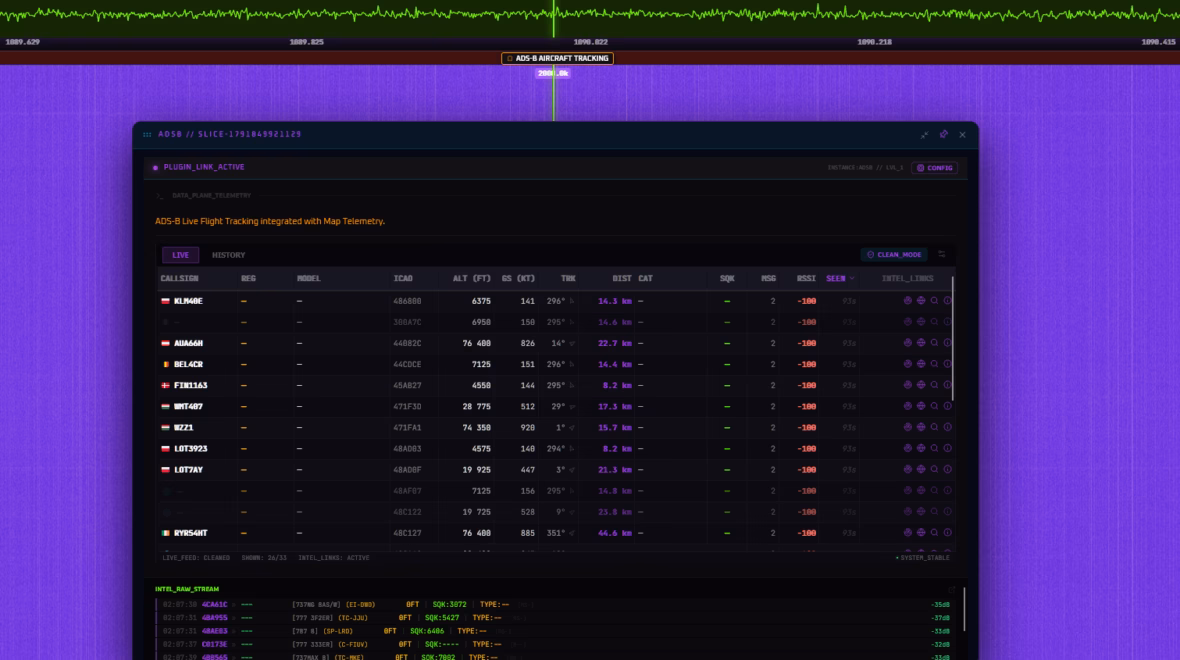This screenshot has height=660, width=1180.
Task: Click the ADS-B AIRCRAFT TRACKING label
Action: (558, 58)
